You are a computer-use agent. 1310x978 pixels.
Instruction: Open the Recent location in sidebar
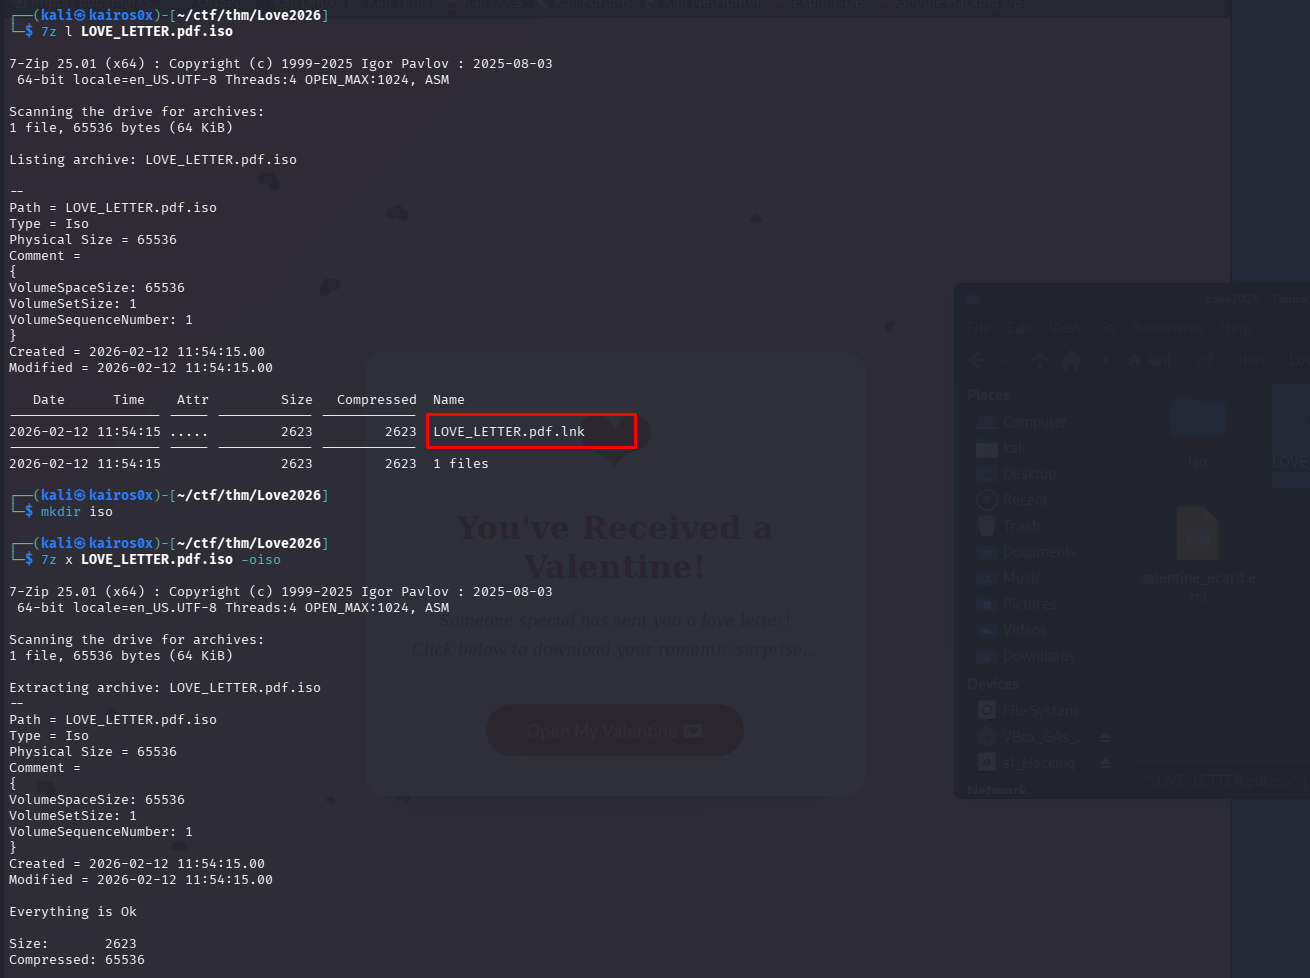tap(1024, 500)
